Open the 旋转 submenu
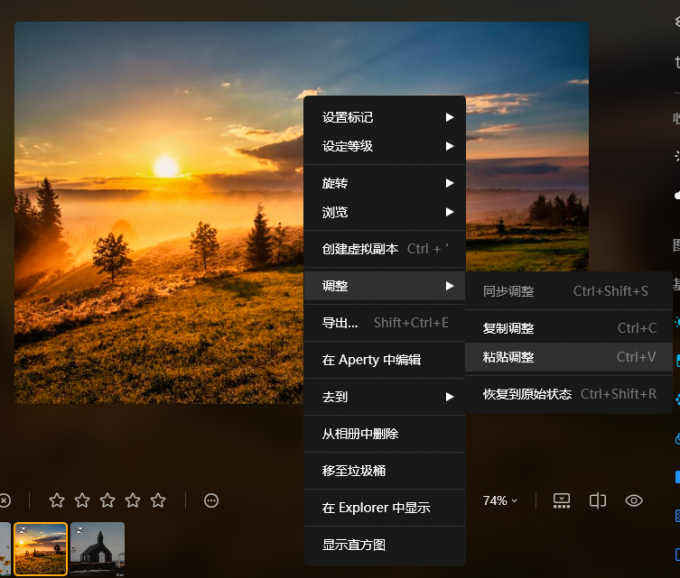Image resolution: width=680 pixels, height=578 pixels. point(385,183)
